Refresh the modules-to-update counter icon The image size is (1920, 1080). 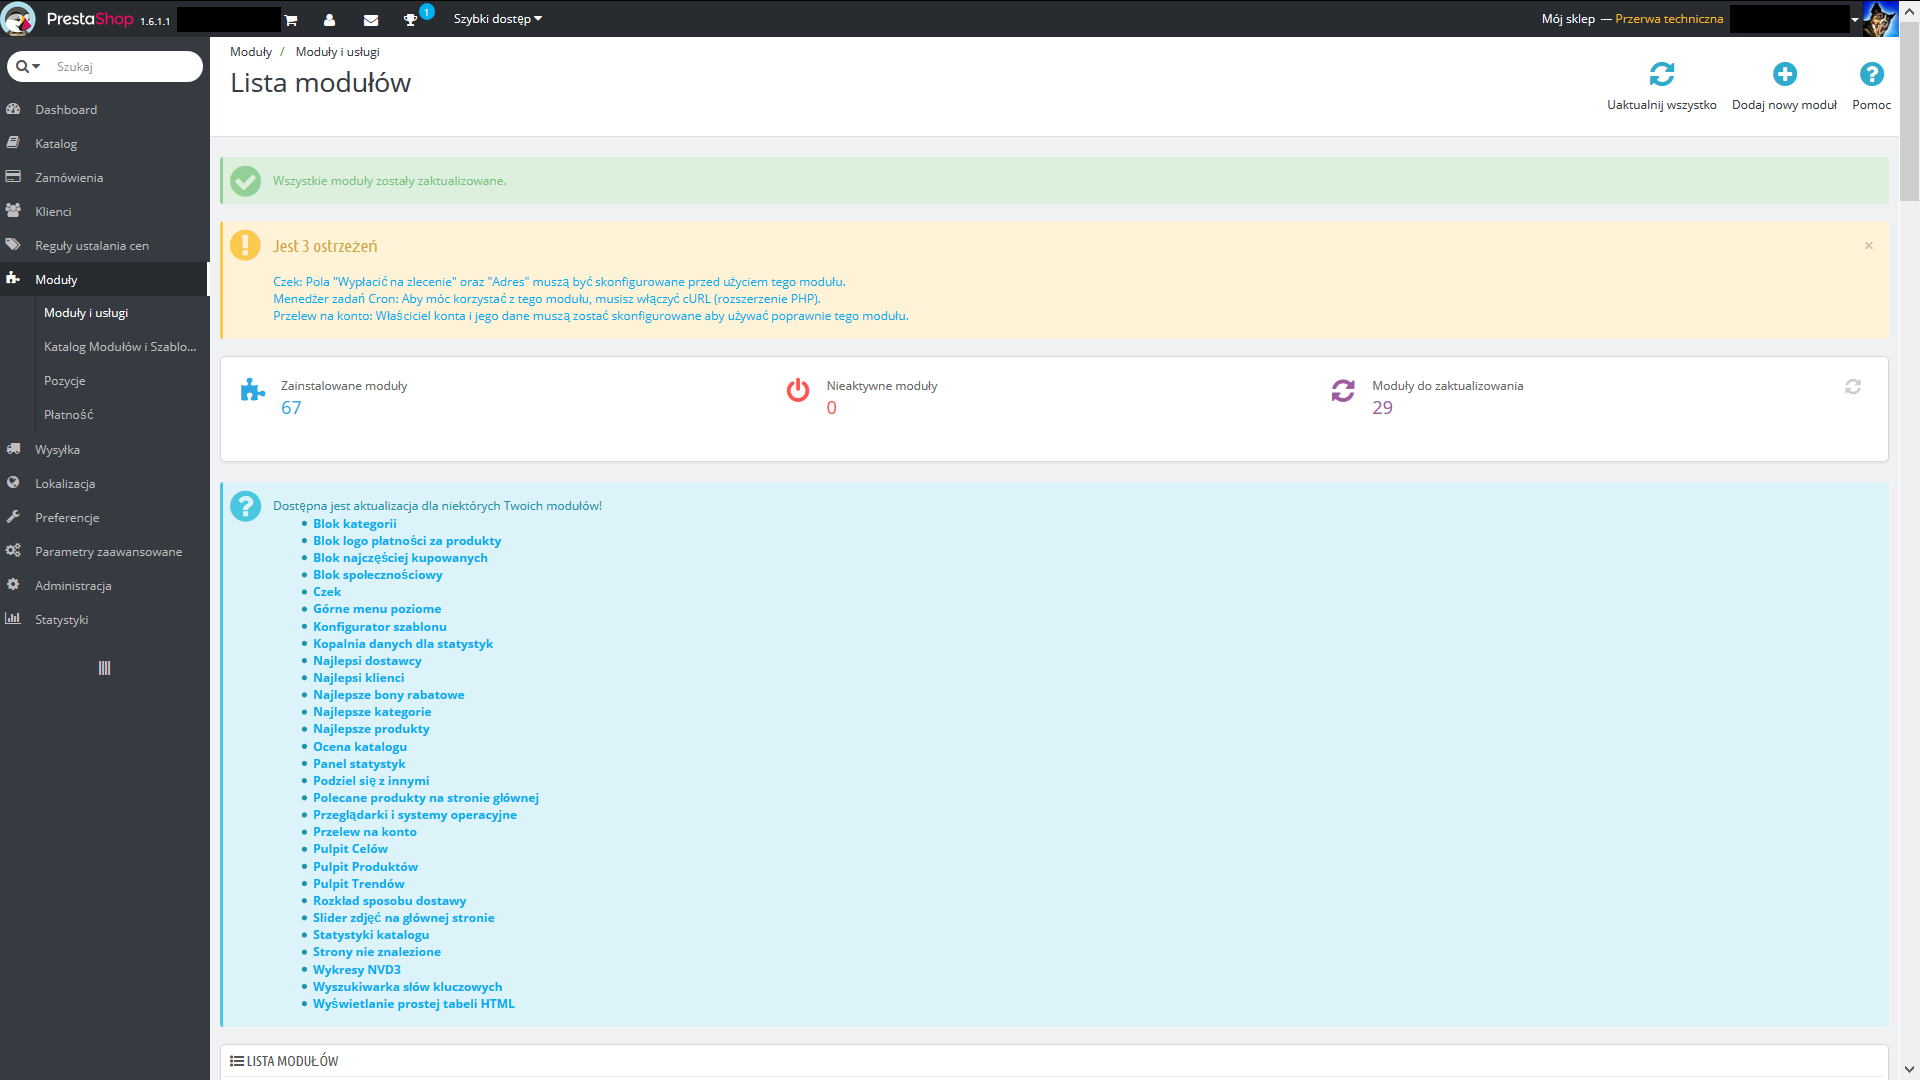click(1852, 387)
